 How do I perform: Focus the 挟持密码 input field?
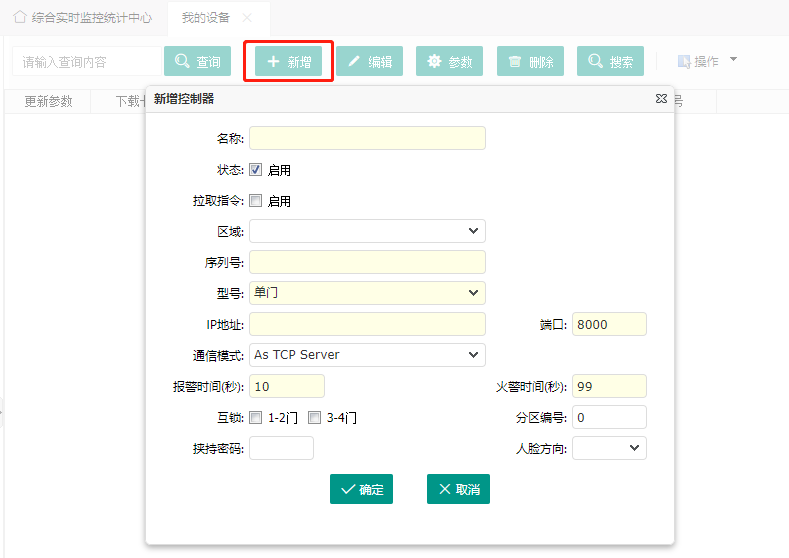281,448
